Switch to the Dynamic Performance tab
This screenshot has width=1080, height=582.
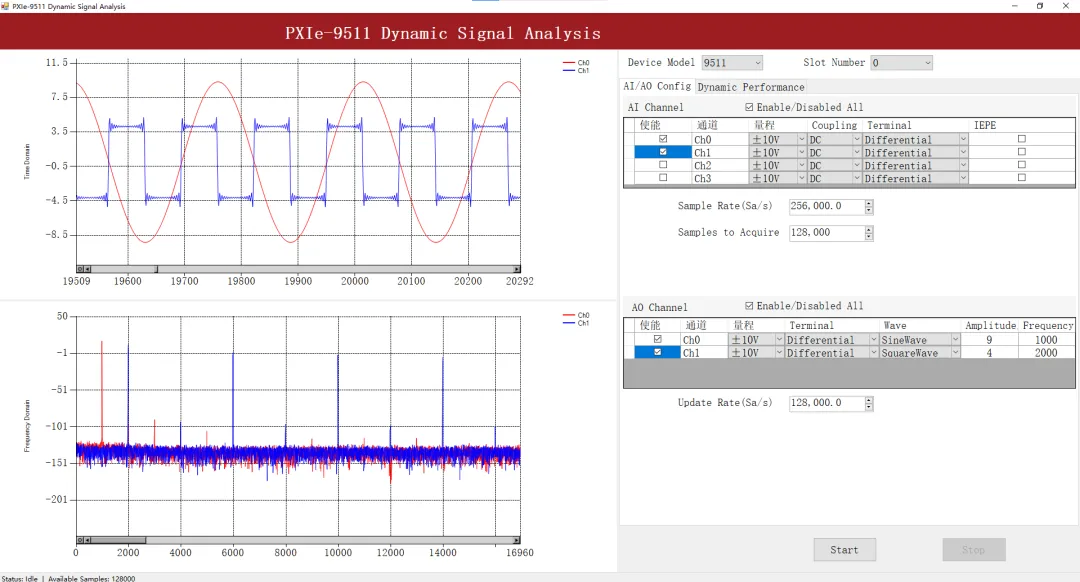pyautogui.click(x=751, y=87)
